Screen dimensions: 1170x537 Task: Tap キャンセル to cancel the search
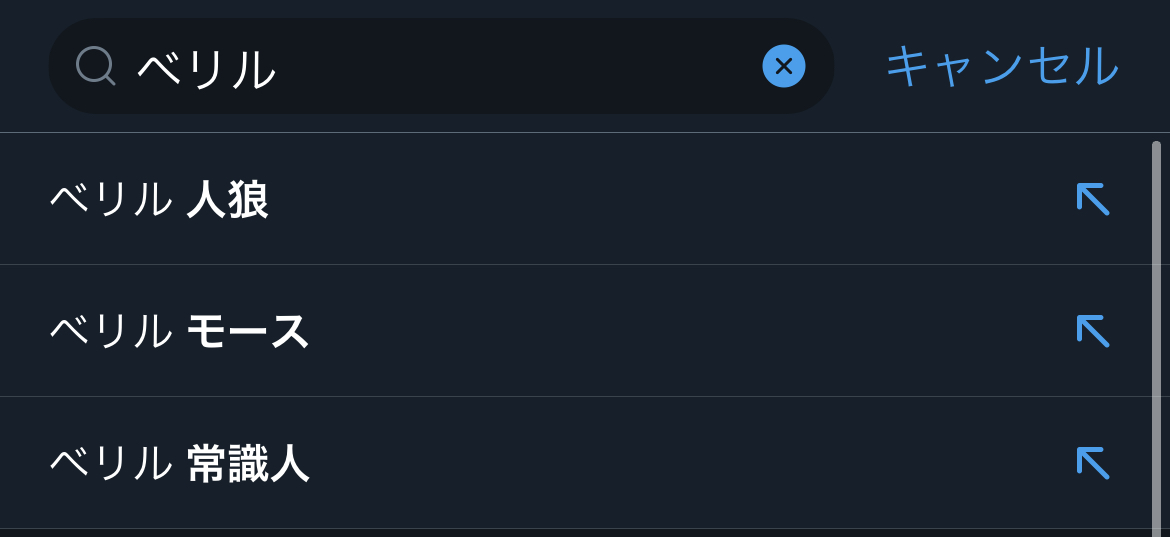(x=1001, y=66)
